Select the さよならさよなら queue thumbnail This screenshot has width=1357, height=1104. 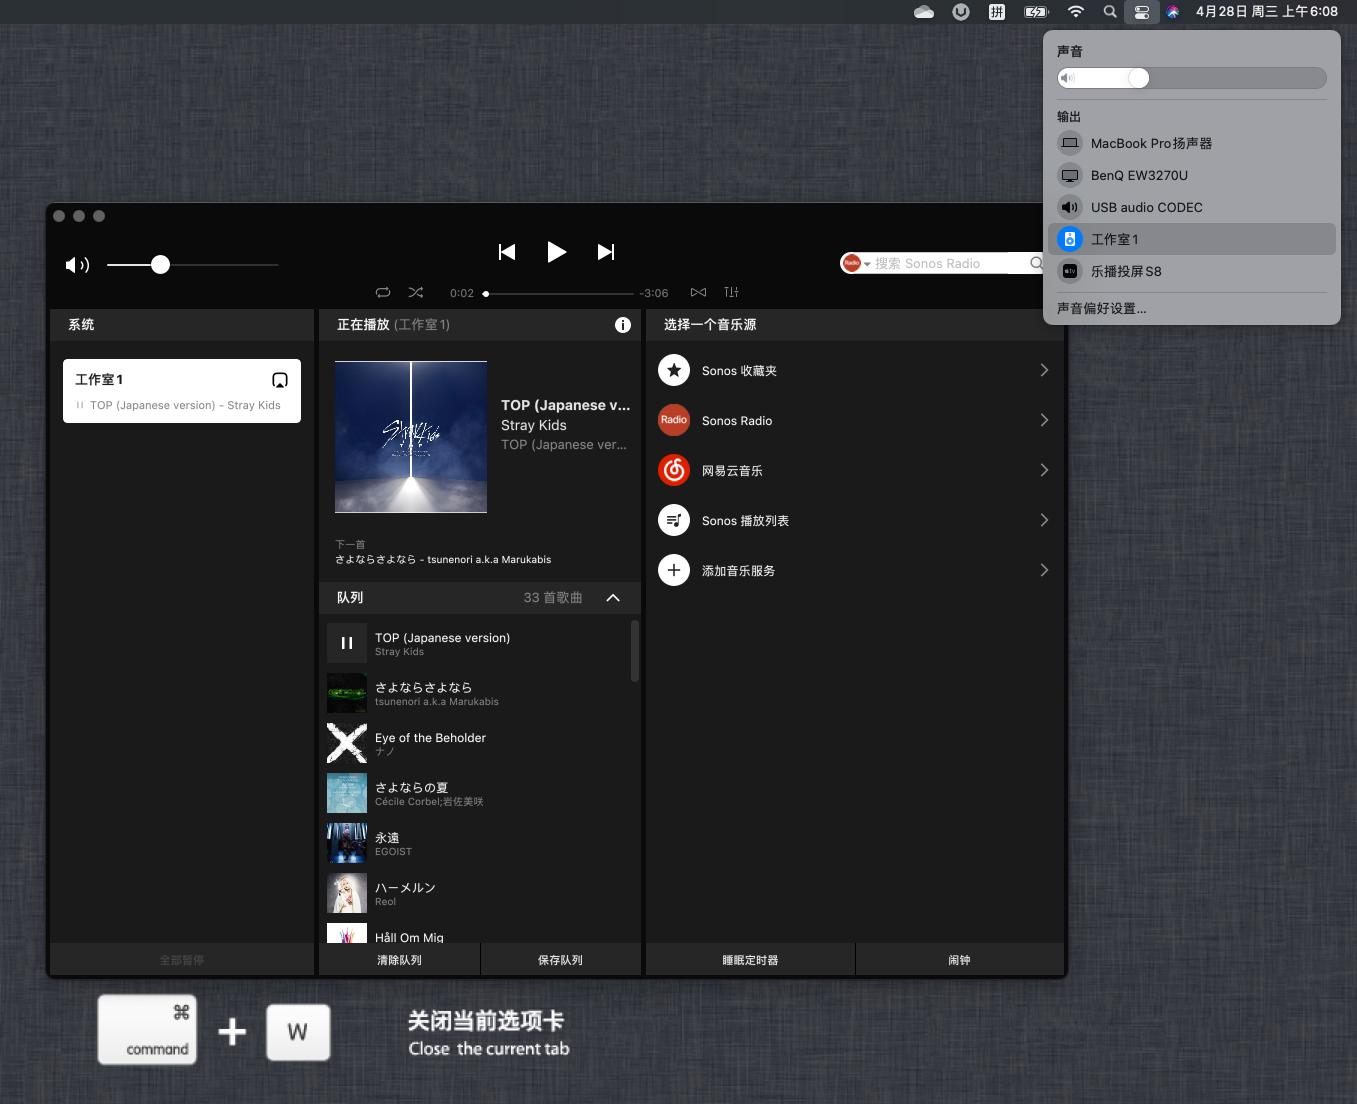(x=347, y=693)
